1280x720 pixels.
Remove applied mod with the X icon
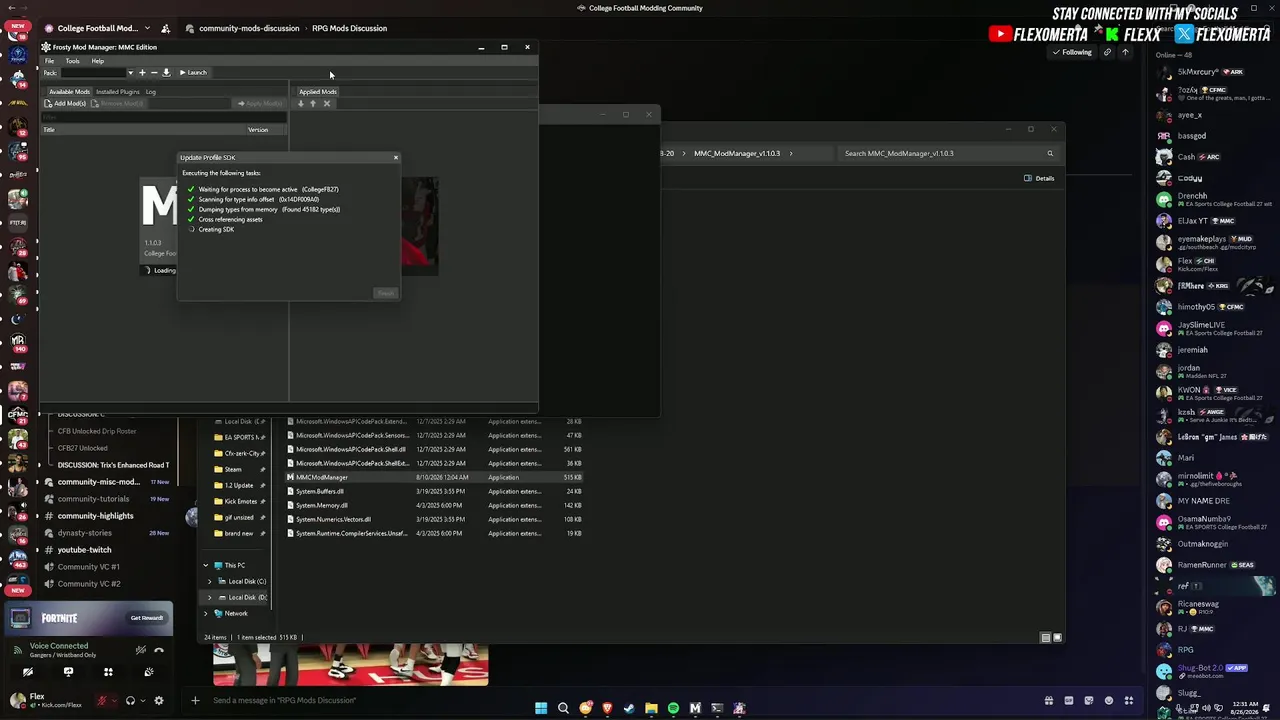point(326,103)
